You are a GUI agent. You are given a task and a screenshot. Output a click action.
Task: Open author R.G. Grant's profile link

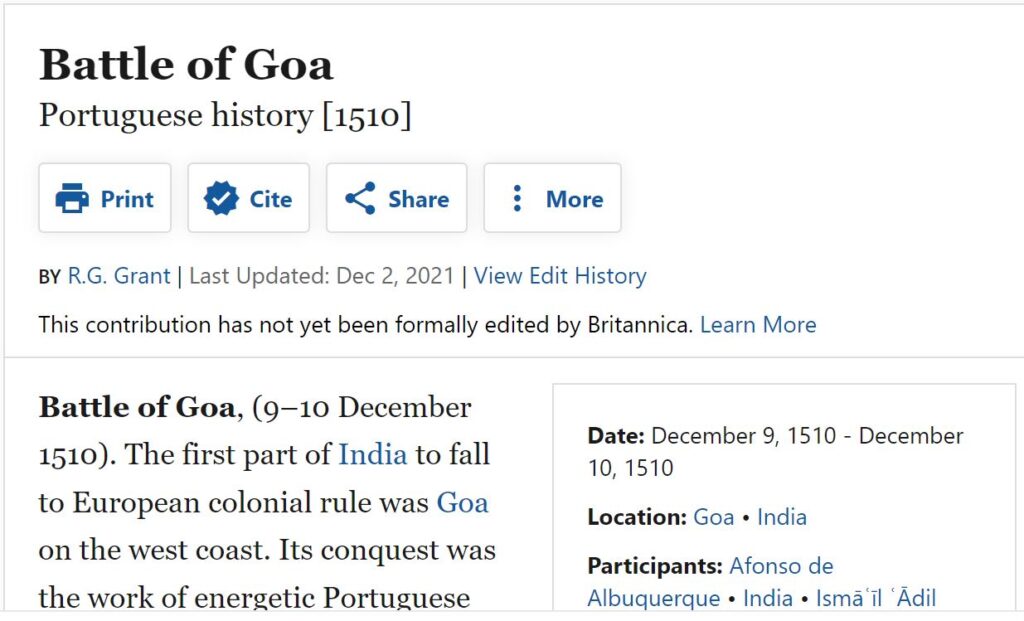pos(119,276)
